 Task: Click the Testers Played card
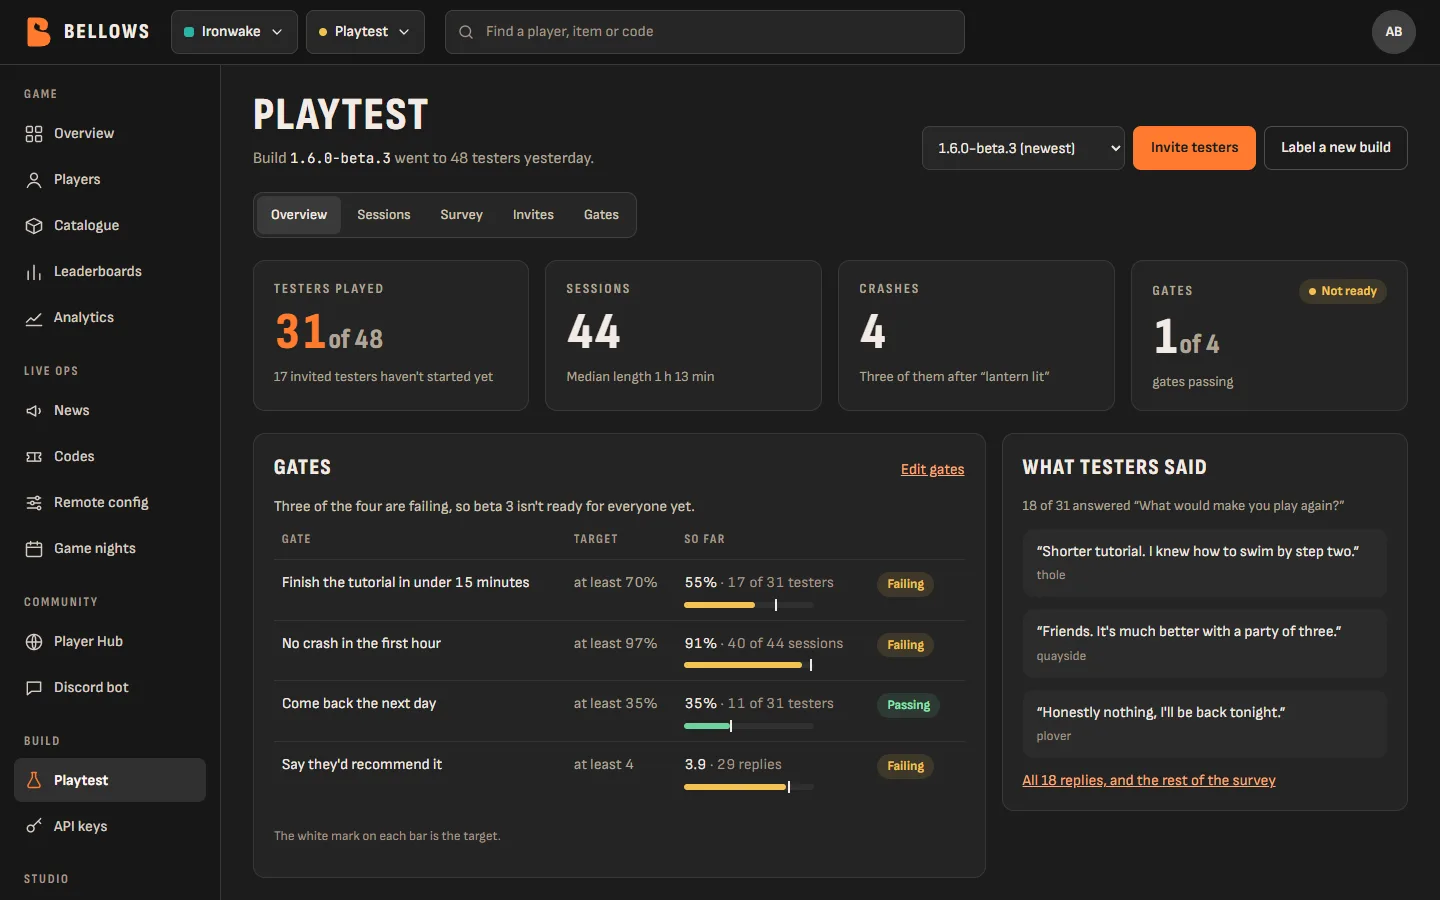[x=391, y=336]
